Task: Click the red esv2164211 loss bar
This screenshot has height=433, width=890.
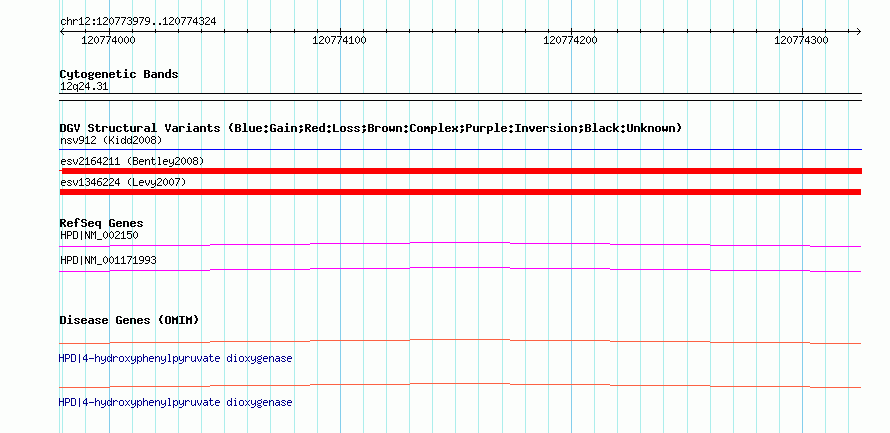Action: 461,171
